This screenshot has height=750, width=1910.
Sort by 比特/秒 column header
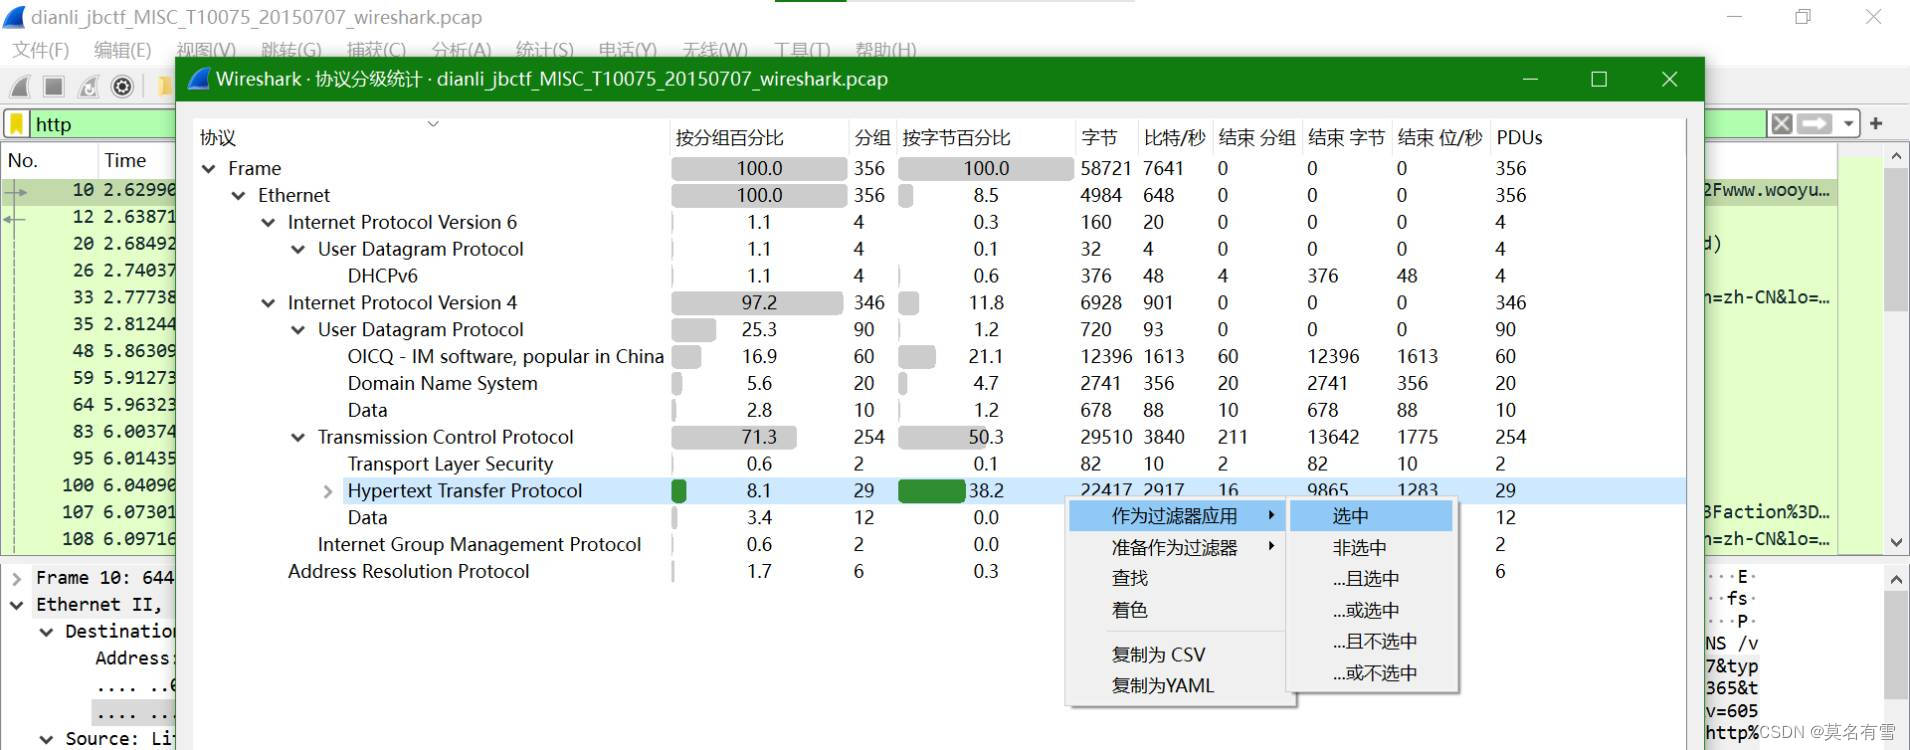1174,137
